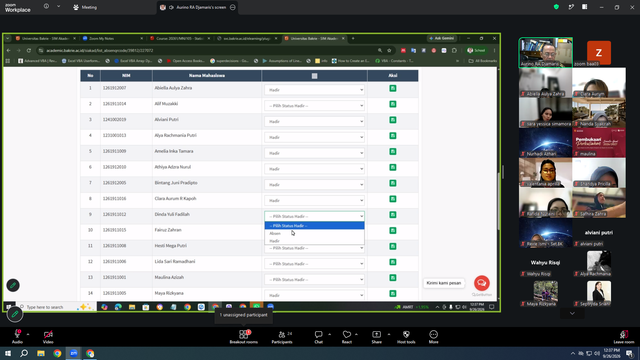
Task: Open File Explorer from Windows taskbar
Action: pyautogui.click(x=41, y=353)
